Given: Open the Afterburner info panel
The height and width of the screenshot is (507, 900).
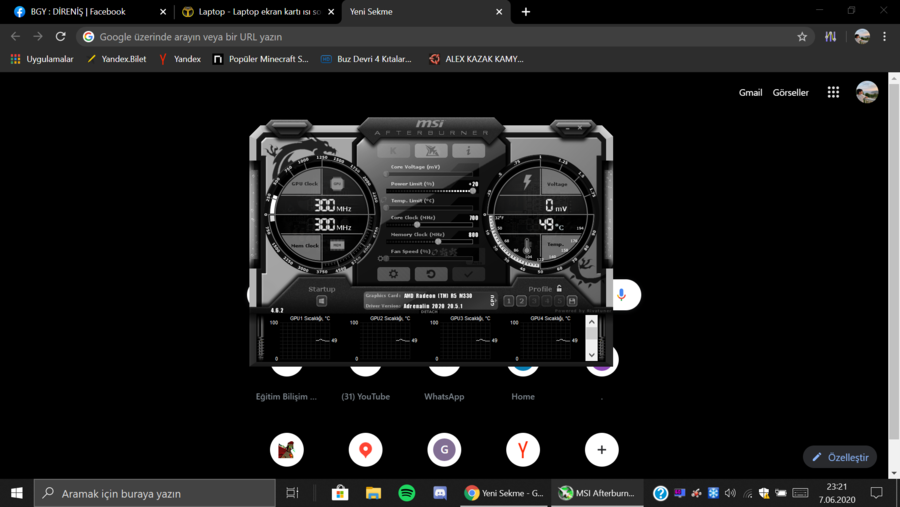Looking at the screenshot, I should (x=468, y=151).
